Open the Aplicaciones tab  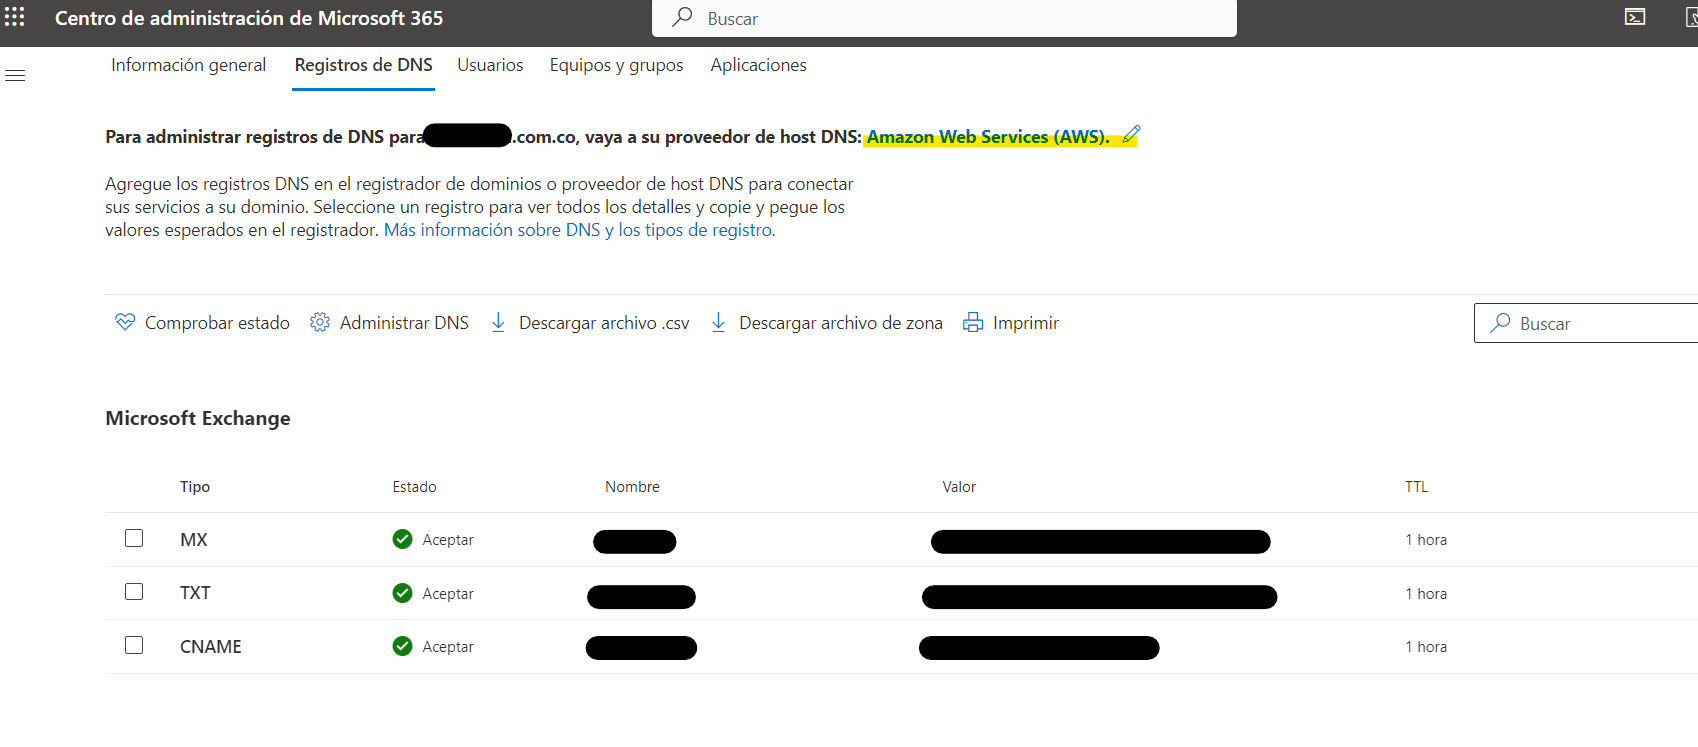click(759, 65)
